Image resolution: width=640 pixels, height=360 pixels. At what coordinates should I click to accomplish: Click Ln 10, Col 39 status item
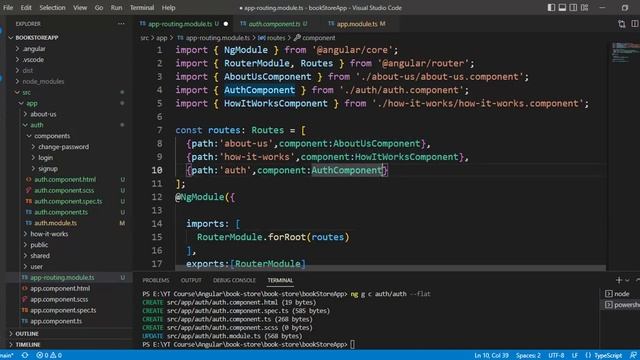pos(491,355)
